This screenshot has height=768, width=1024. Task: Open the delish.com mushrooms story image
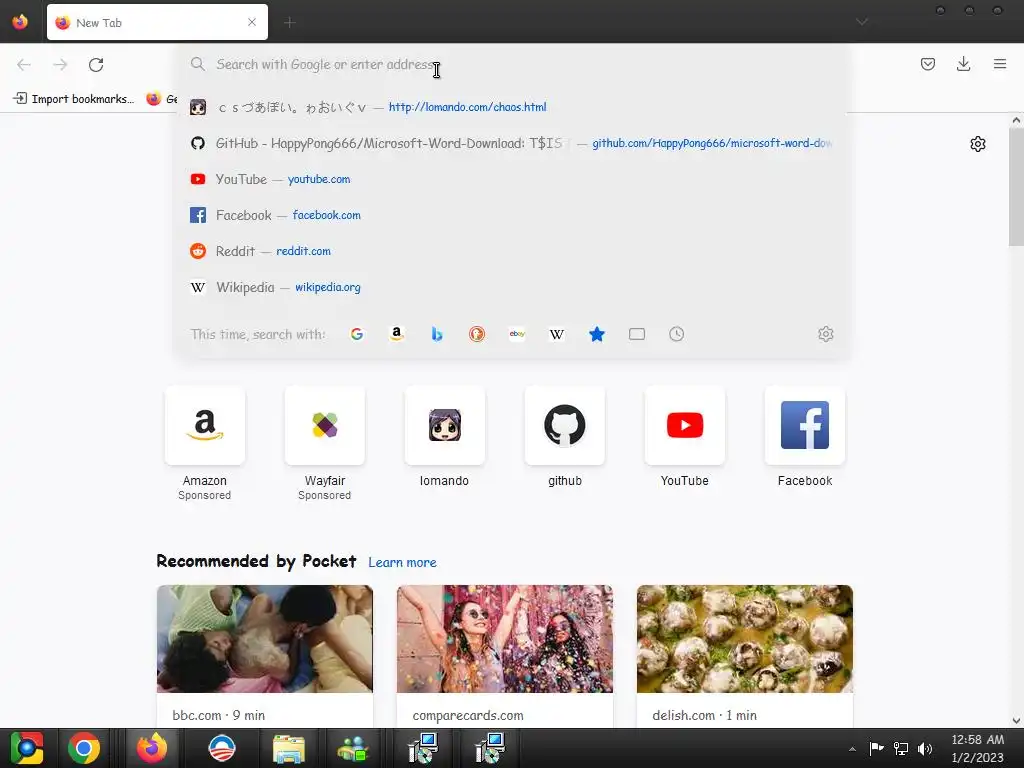pos(744,639)
